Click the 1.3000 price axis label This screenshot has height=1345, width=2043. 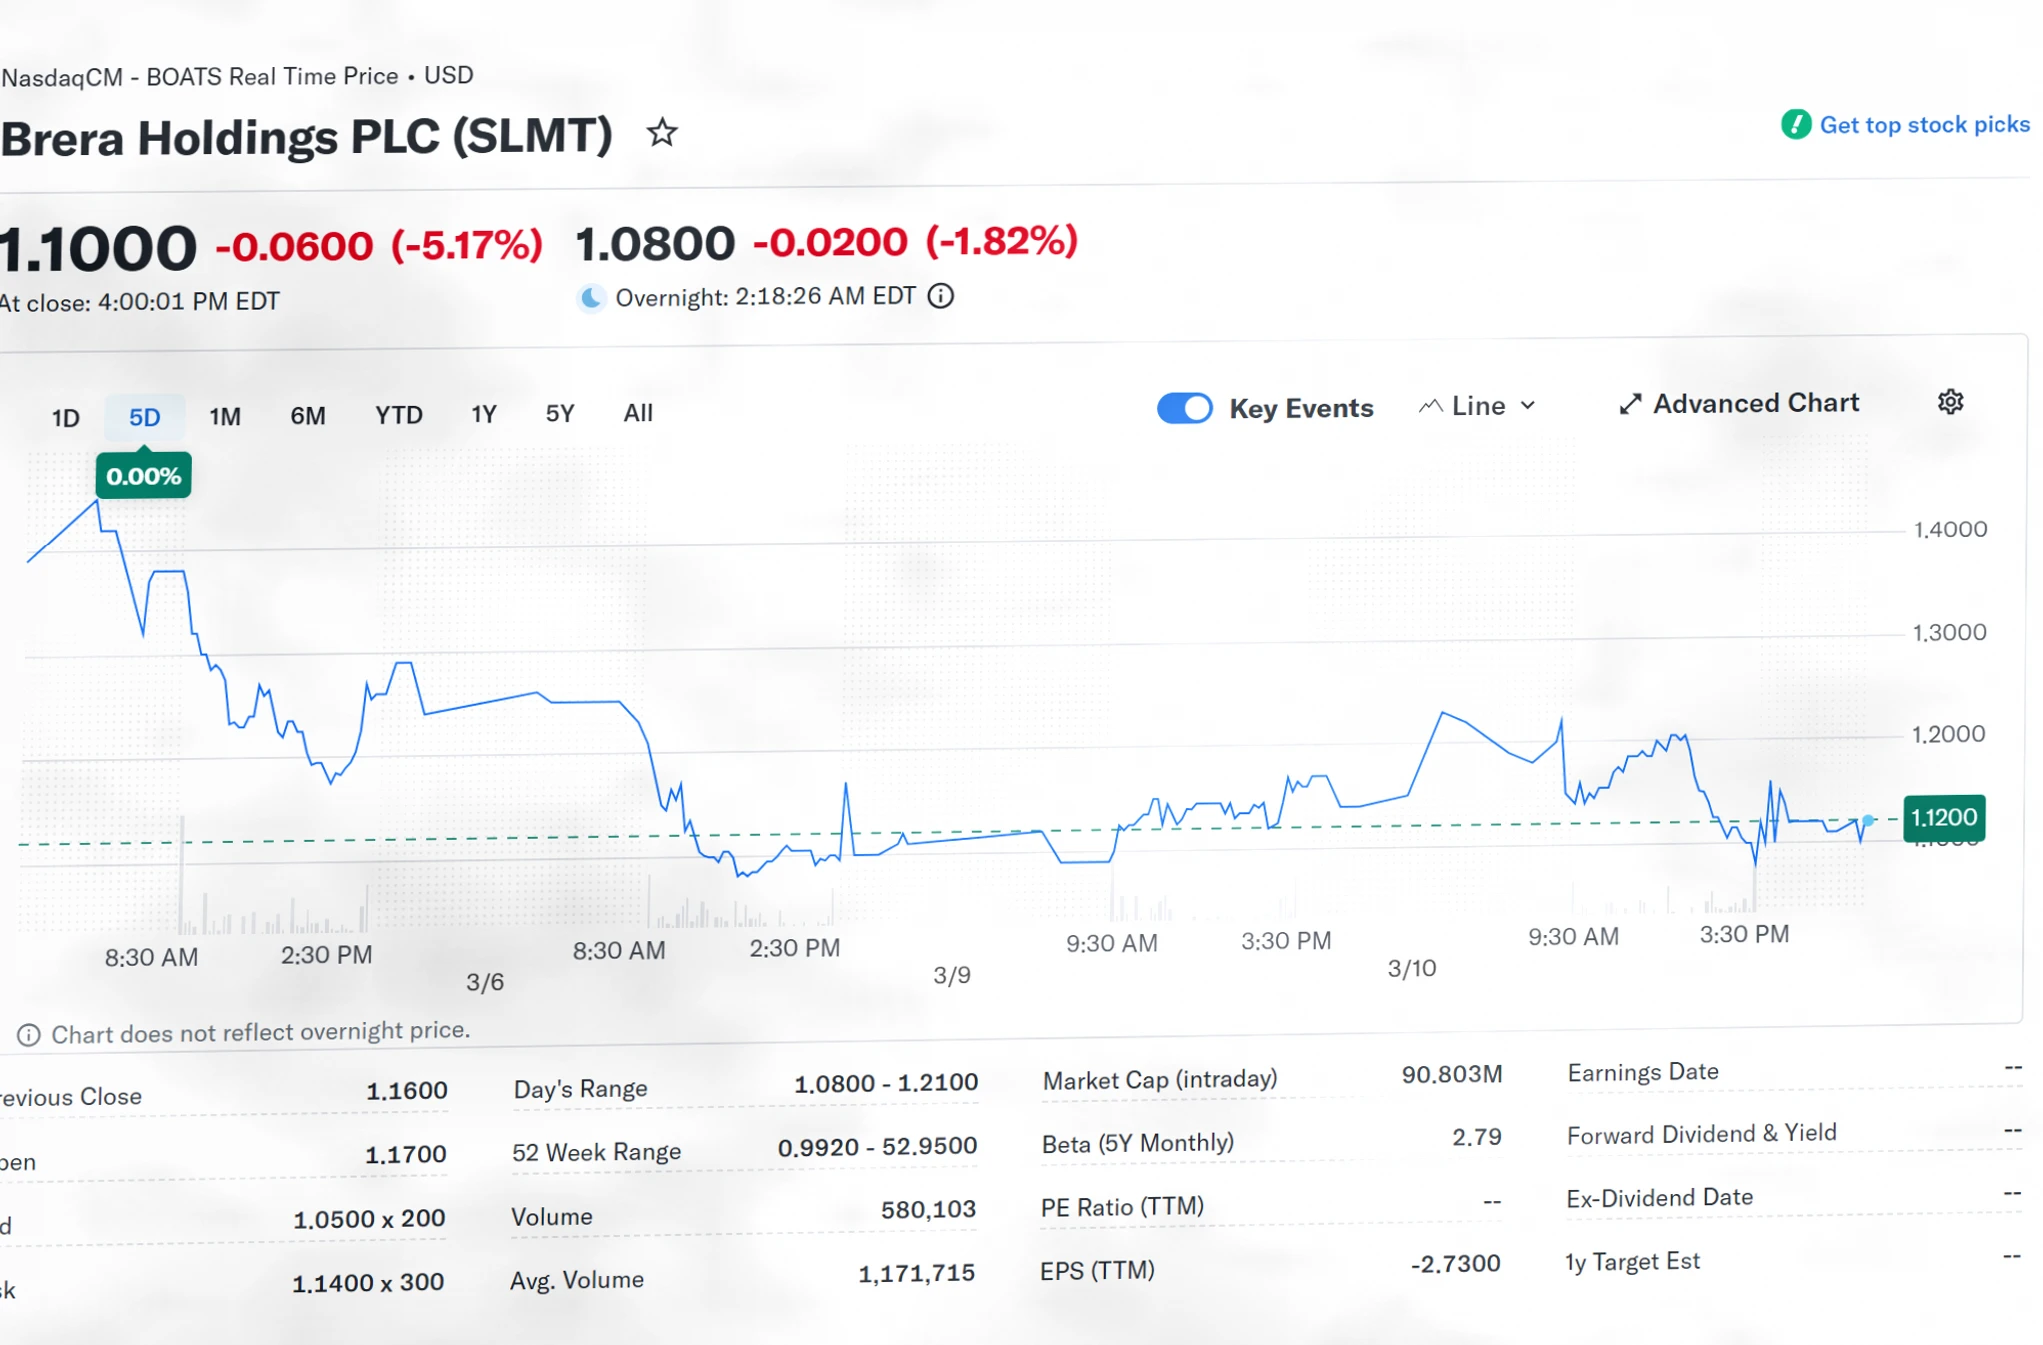[x=1949, y=632]
